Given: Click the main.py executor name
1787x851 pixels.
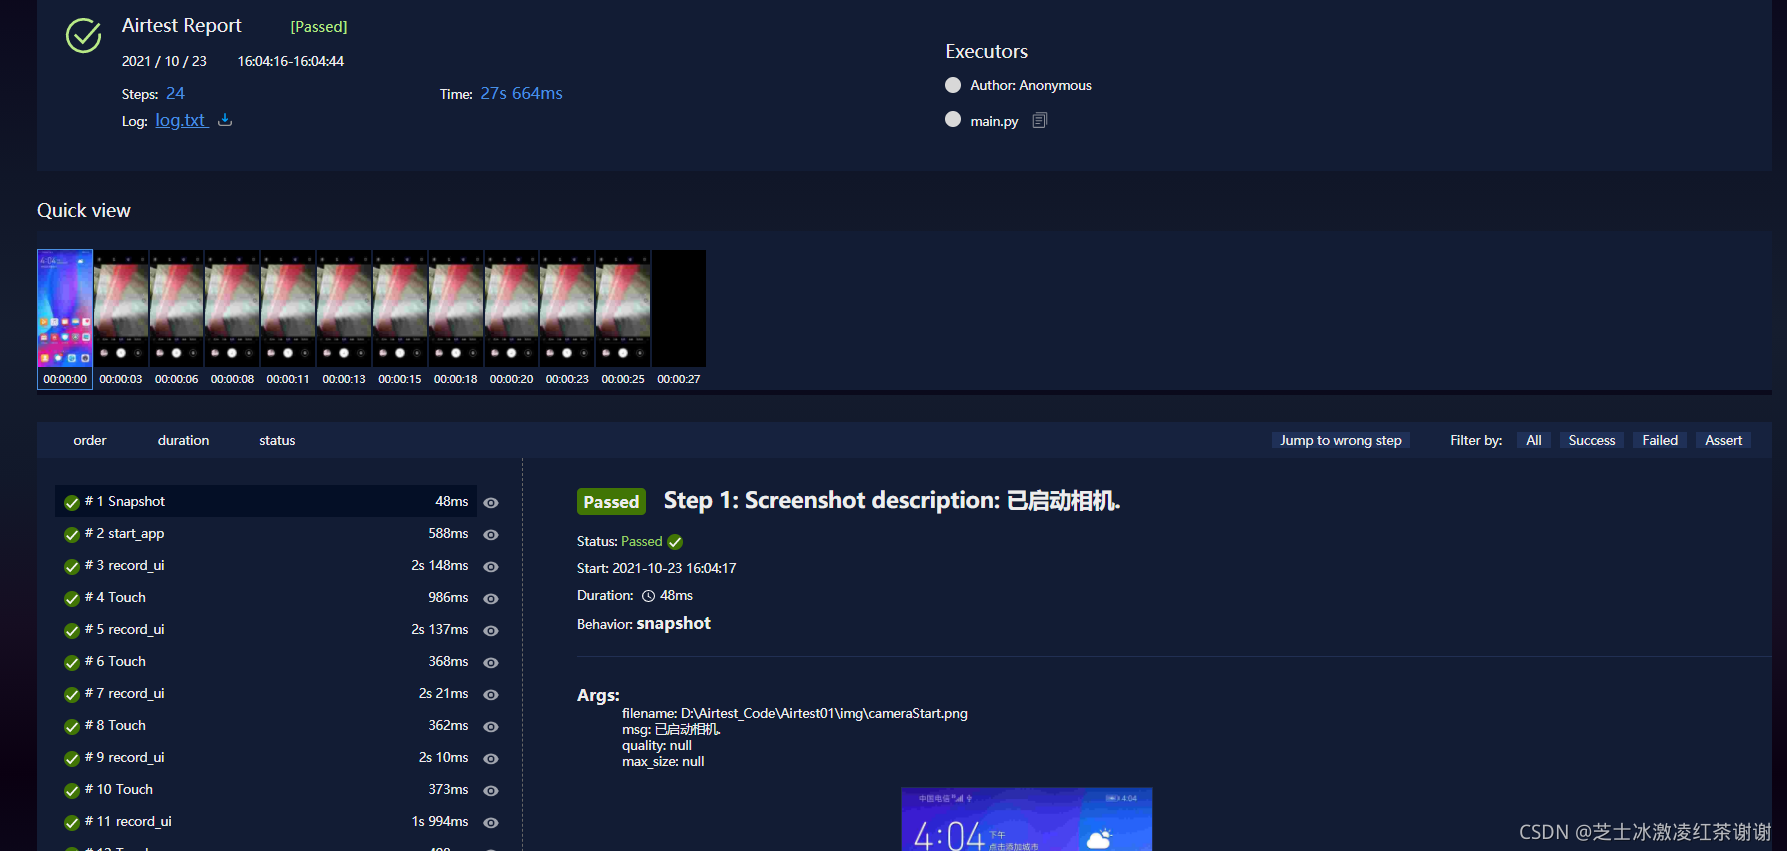Looking at the screenshot, I should pyautogui.click(x=994, y=121).
